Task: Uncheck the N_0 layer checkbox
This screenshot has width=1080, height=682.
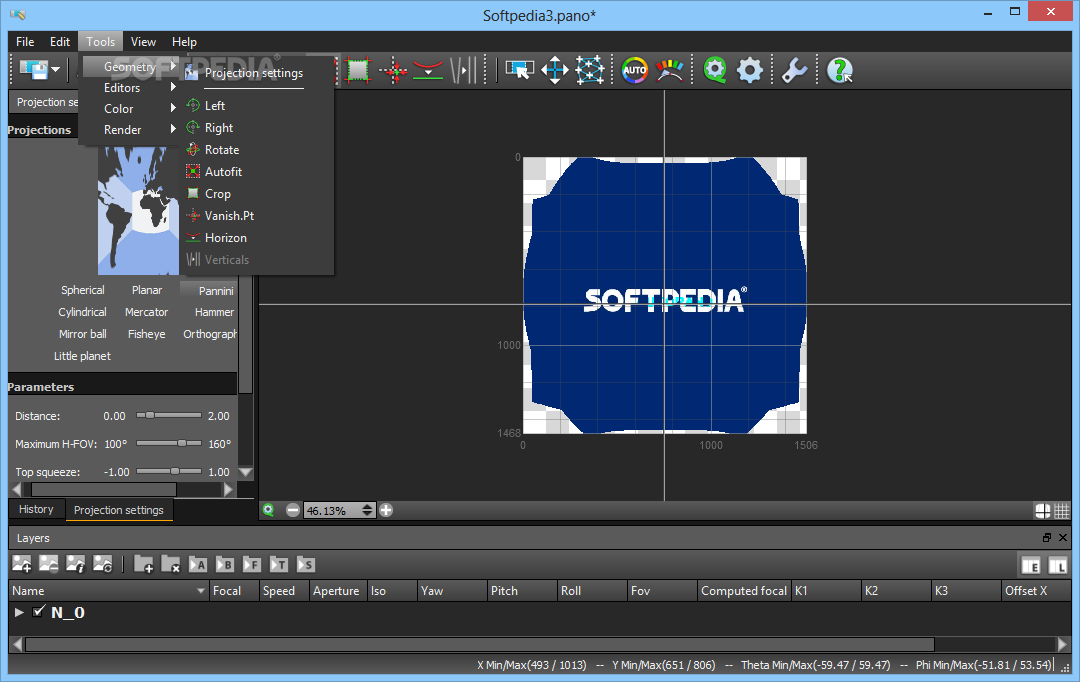Action: pyautogui.click(x=39, y=611)
